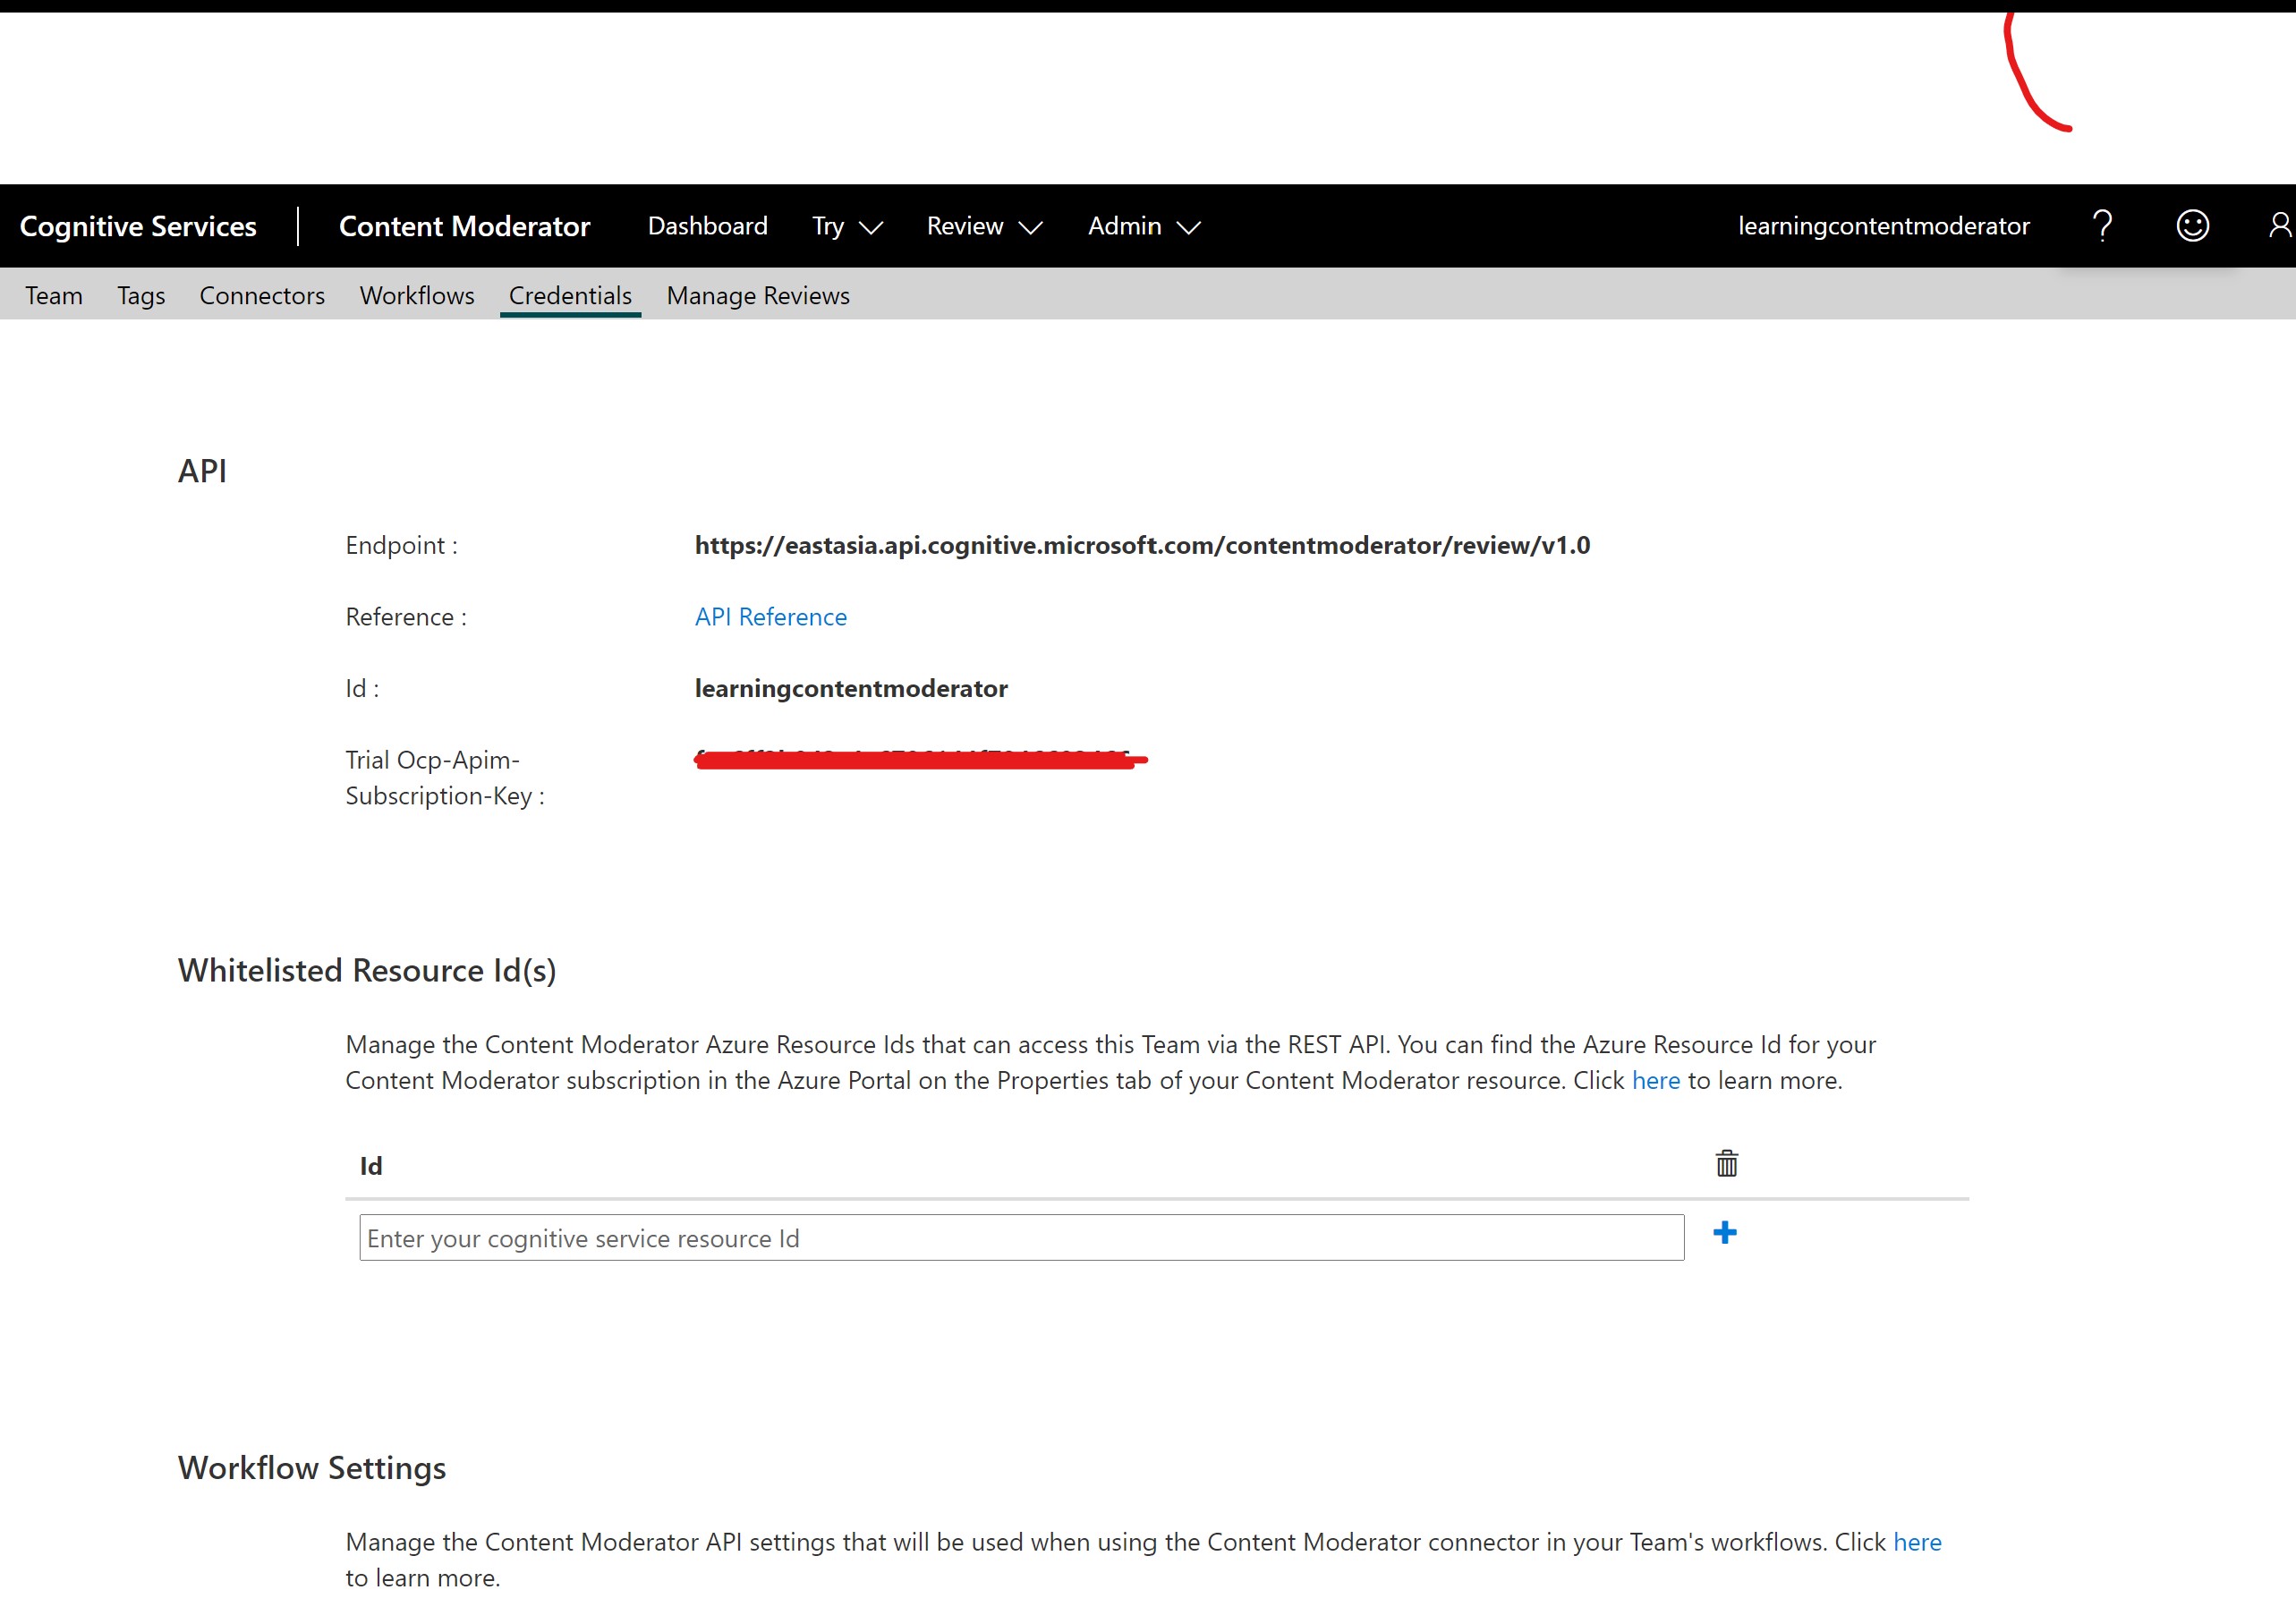
Task: Open the API Reference link
Action: 770,617
